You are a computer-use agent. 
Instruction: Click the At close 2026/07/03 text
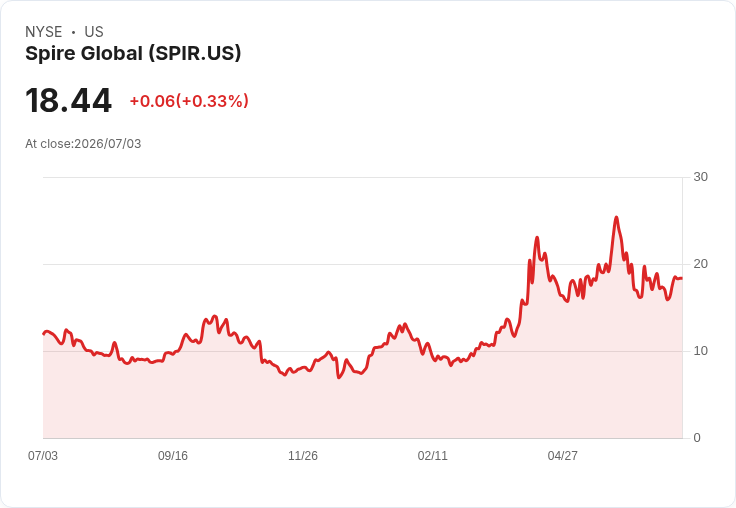tap(83, 144)
